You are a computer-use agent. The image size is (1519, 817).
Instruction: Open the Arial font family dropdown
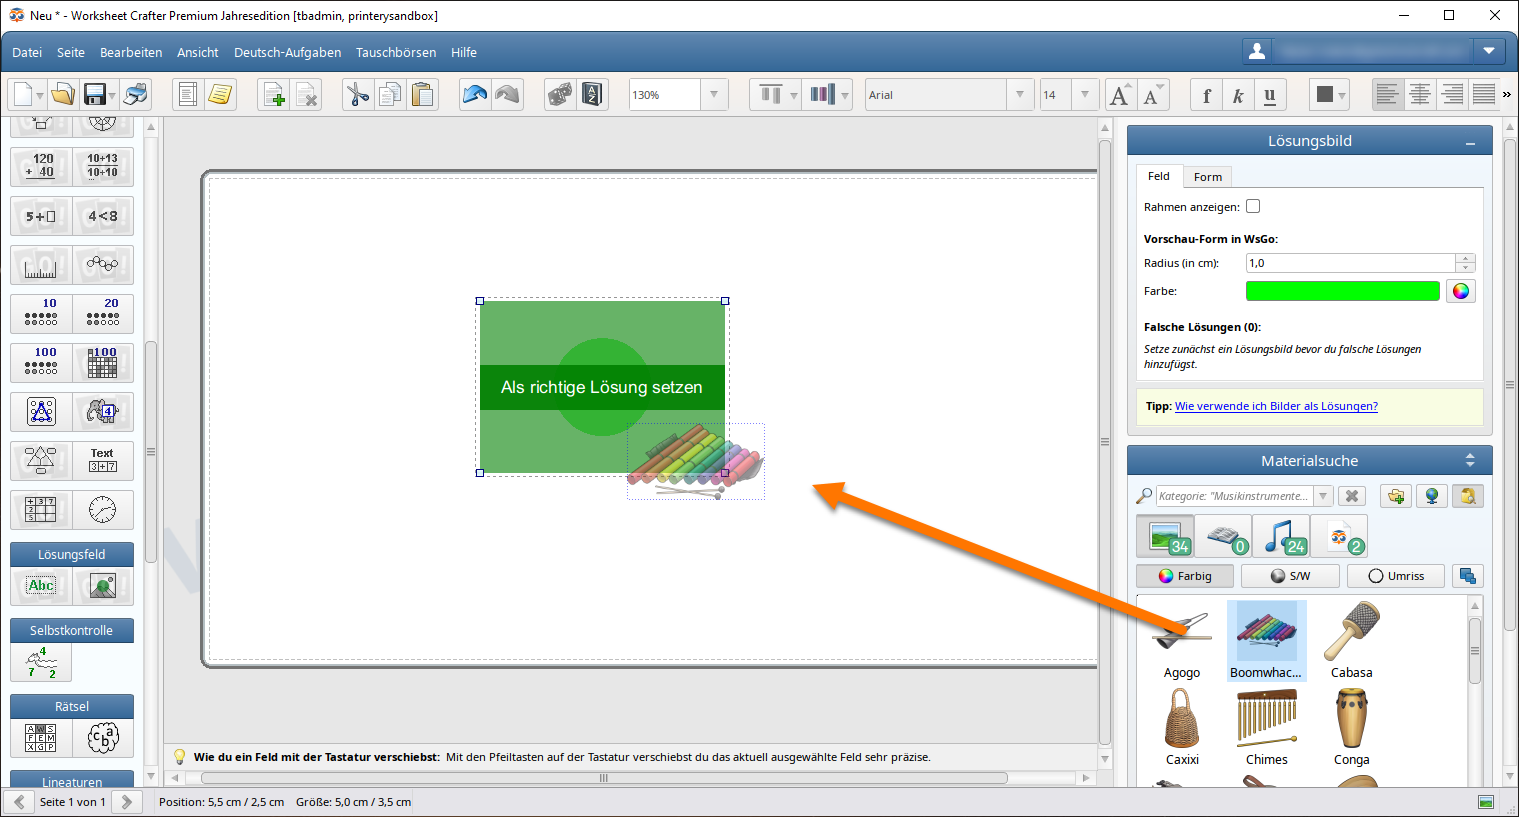point(1019,95)
